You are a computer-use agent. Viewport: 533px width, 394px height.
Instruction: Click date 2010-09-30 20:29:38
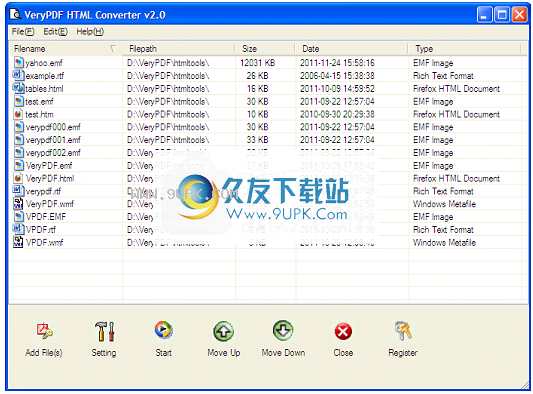point(337,115)
